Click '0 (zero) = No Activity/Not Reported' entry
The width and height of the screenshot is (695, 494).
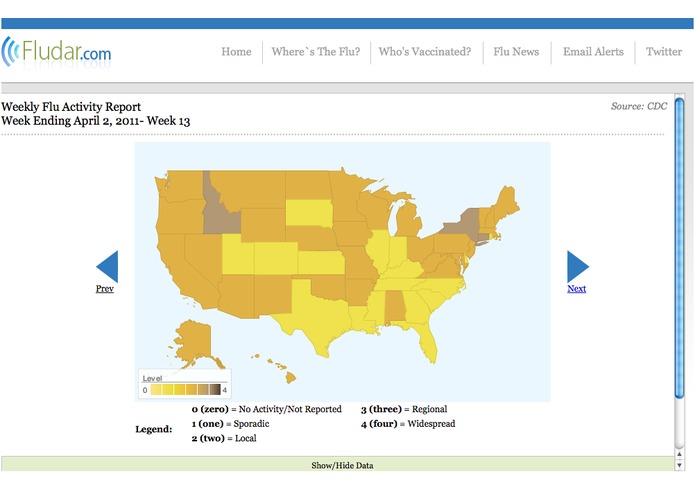point(266,409)
